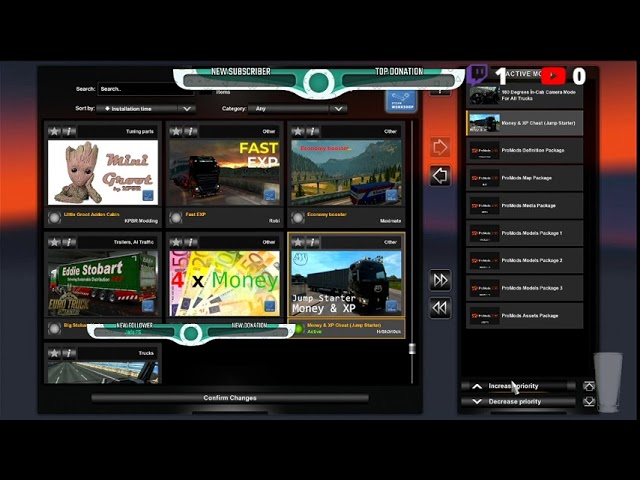Select ProMods Assets Package in active list
640x480 pixels.
524,316
